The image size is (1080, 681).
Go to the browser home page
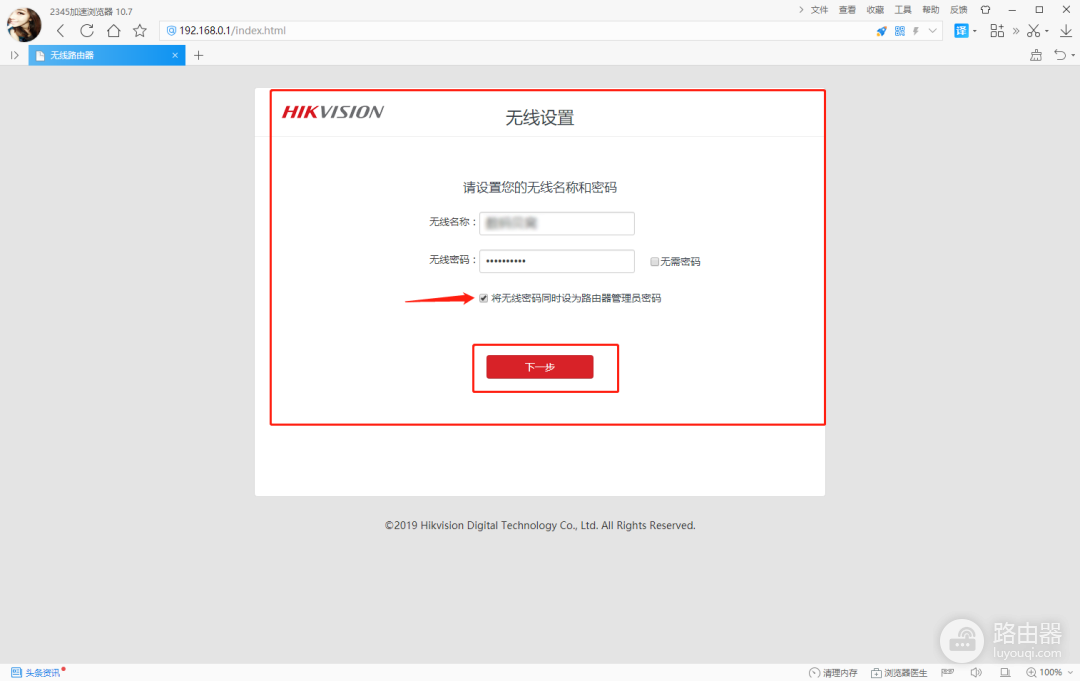coord(113,31)
